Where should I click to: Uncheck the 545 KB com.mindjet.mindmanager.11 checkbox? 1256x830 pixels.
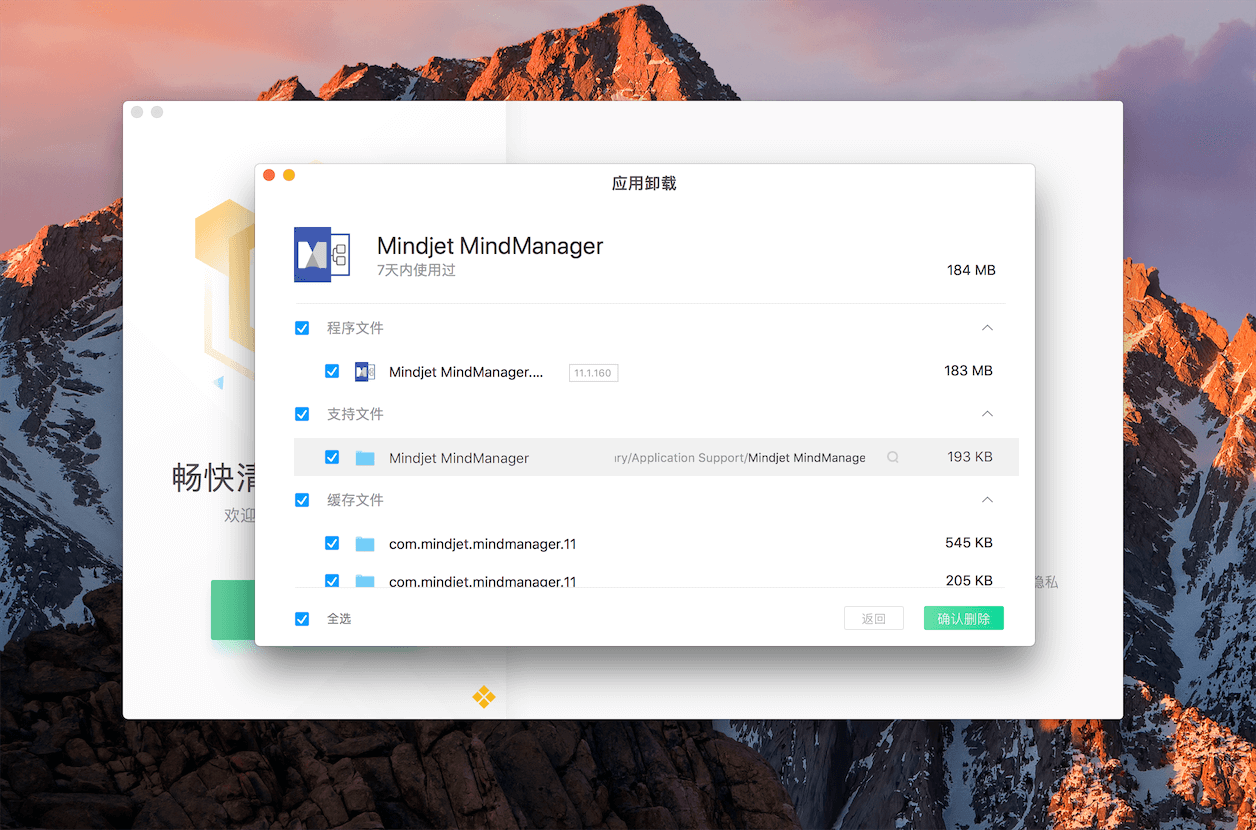(x=332, y=543)
